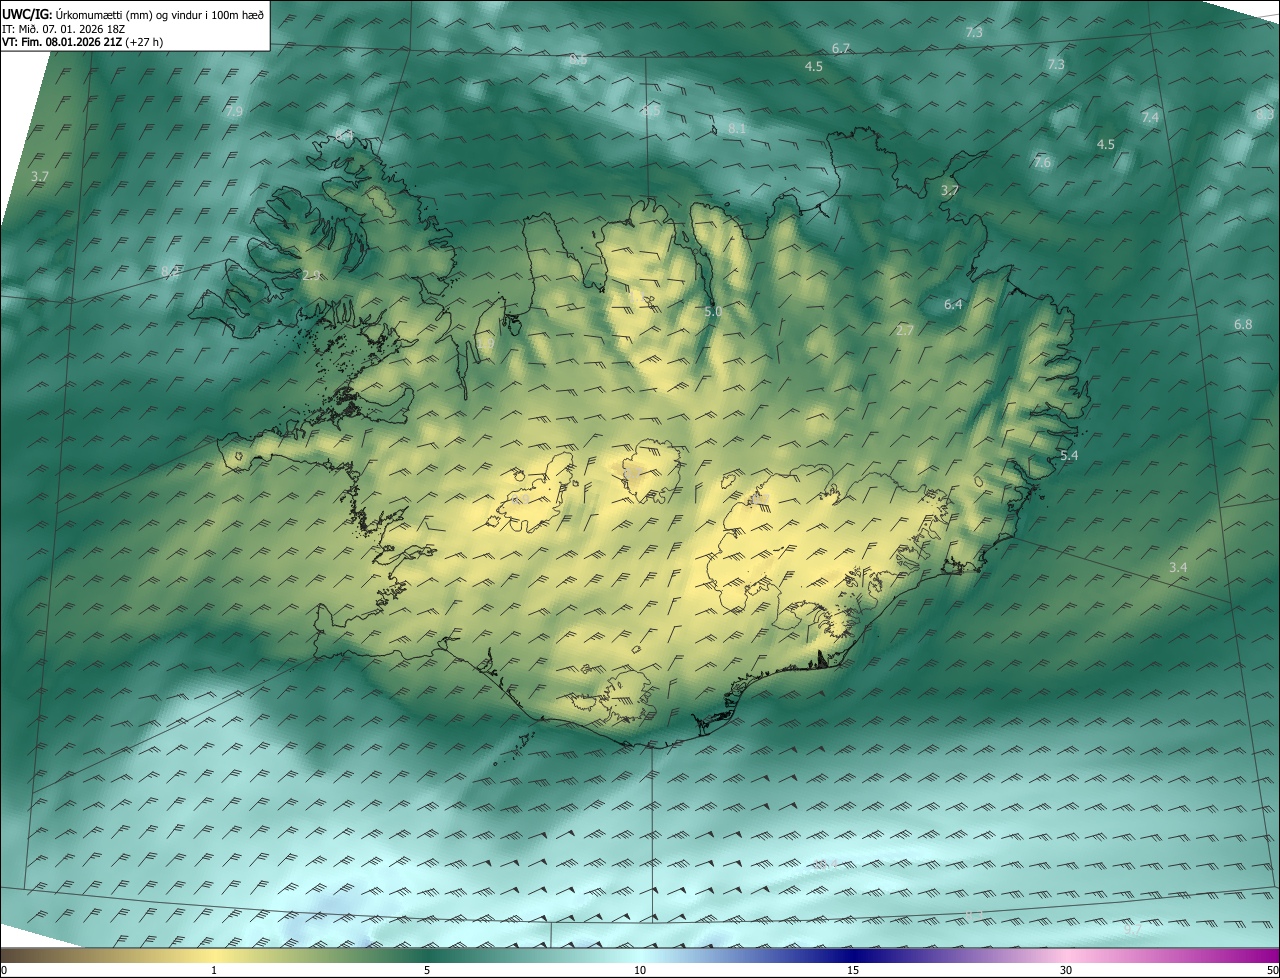Click the 0 tick label on the color scale
Screen dimensions: 1280x978
[x=4, y=970]
